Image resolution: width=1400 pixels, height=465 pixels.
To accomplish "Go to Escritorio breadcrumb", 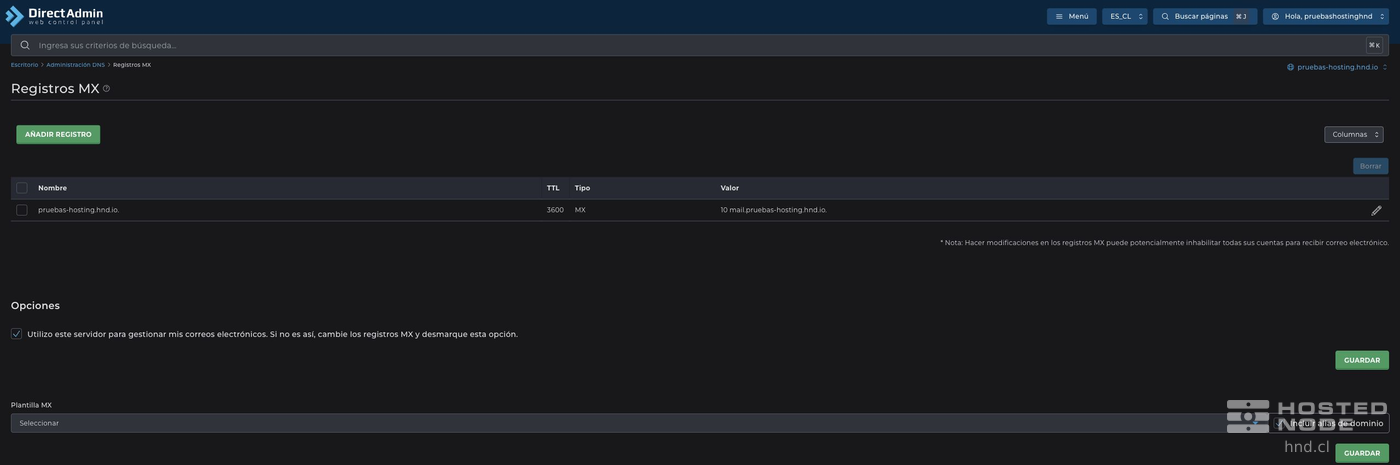I will (x=24, y=65).
